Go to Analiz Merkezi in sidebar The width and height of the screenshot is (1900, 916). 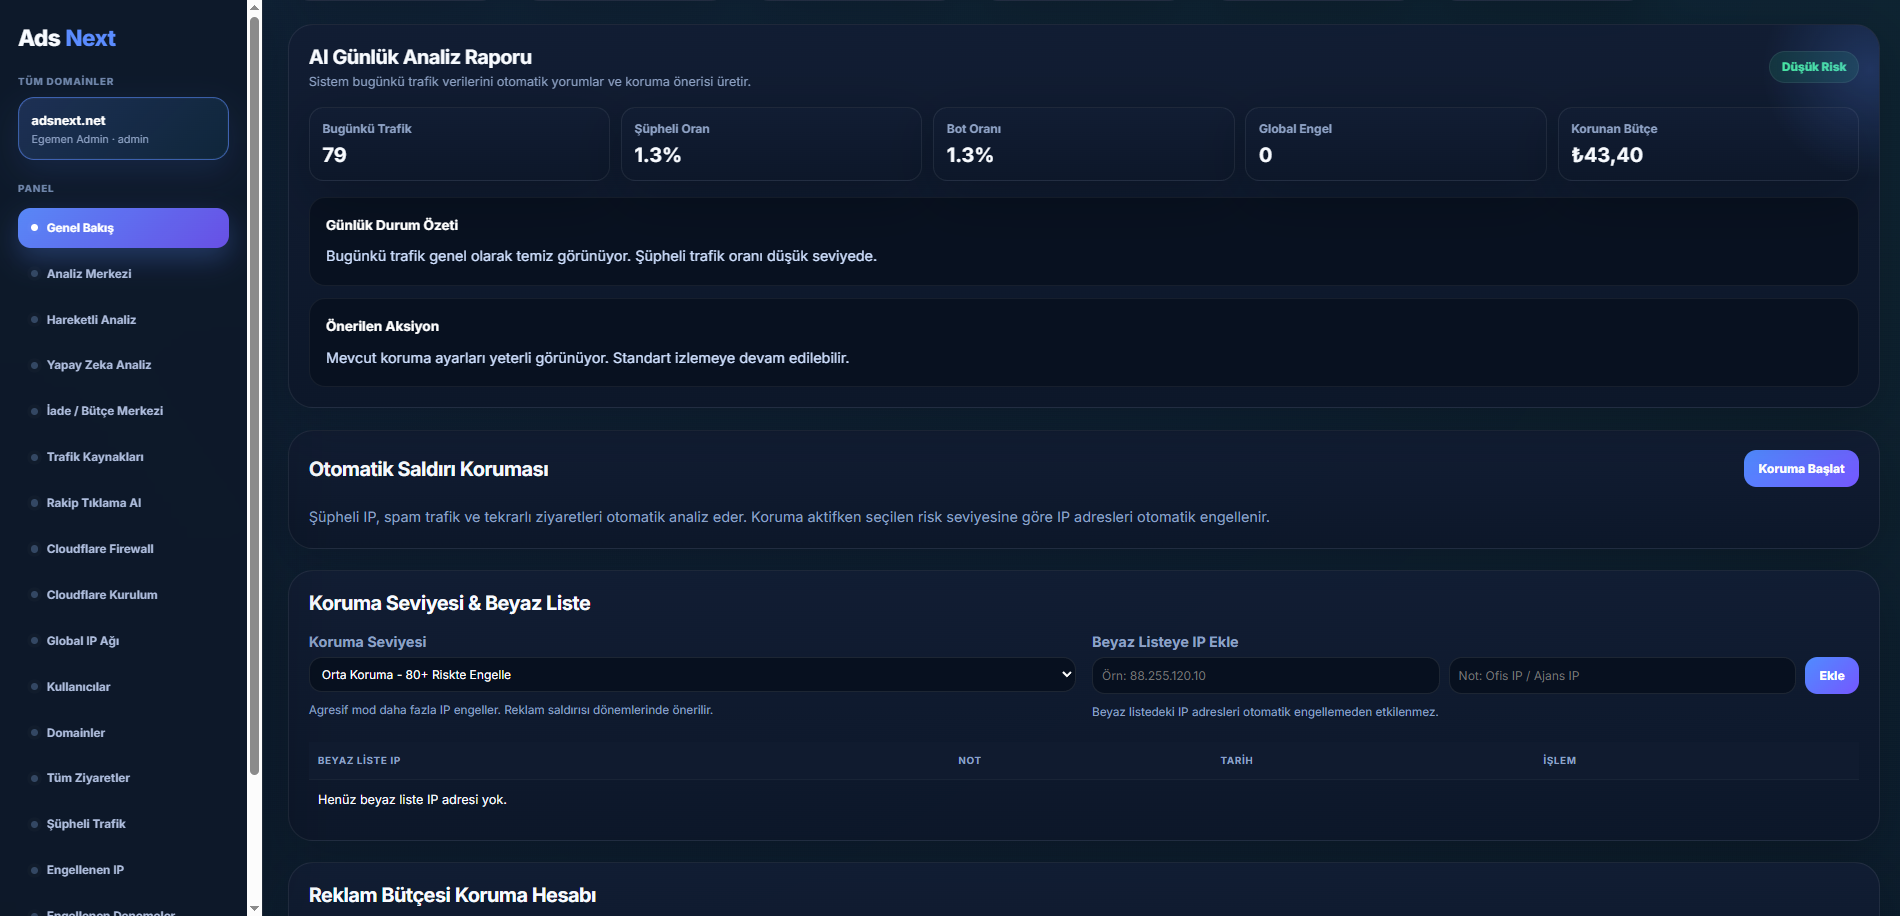coord(123,274)
